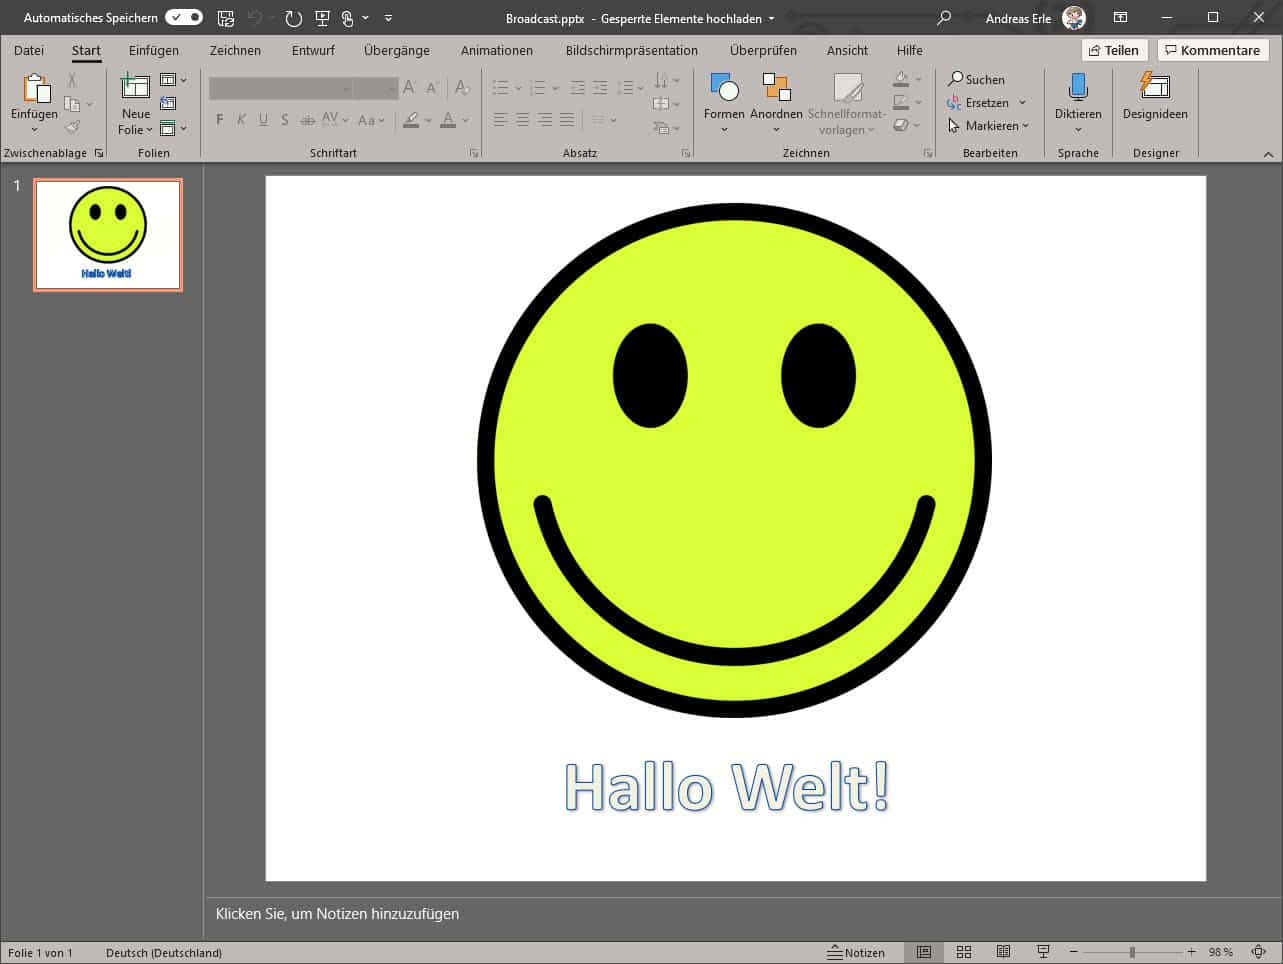Toggle the Automatisches Speichern switch

tap(183, 18)
